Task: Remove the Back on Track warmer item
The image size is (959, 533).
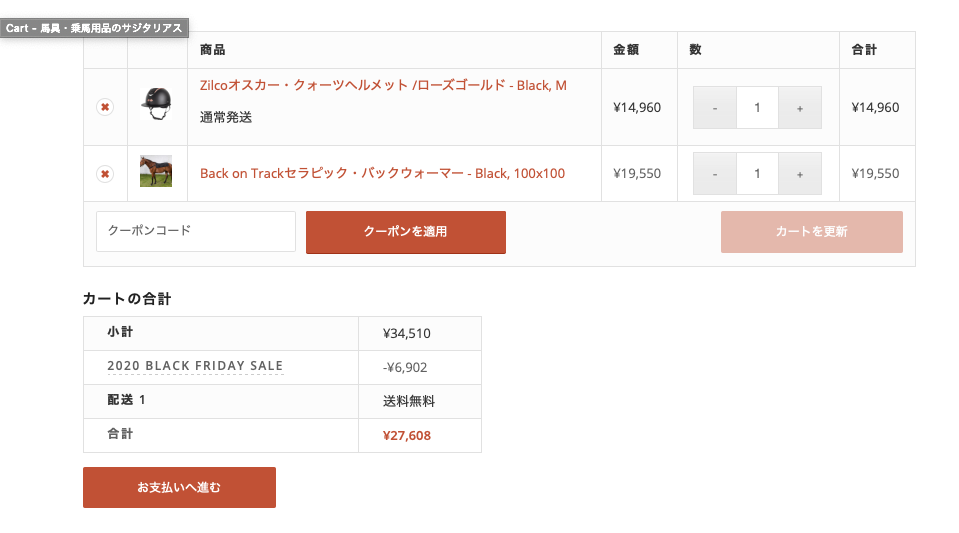Action: pos(105,174)
